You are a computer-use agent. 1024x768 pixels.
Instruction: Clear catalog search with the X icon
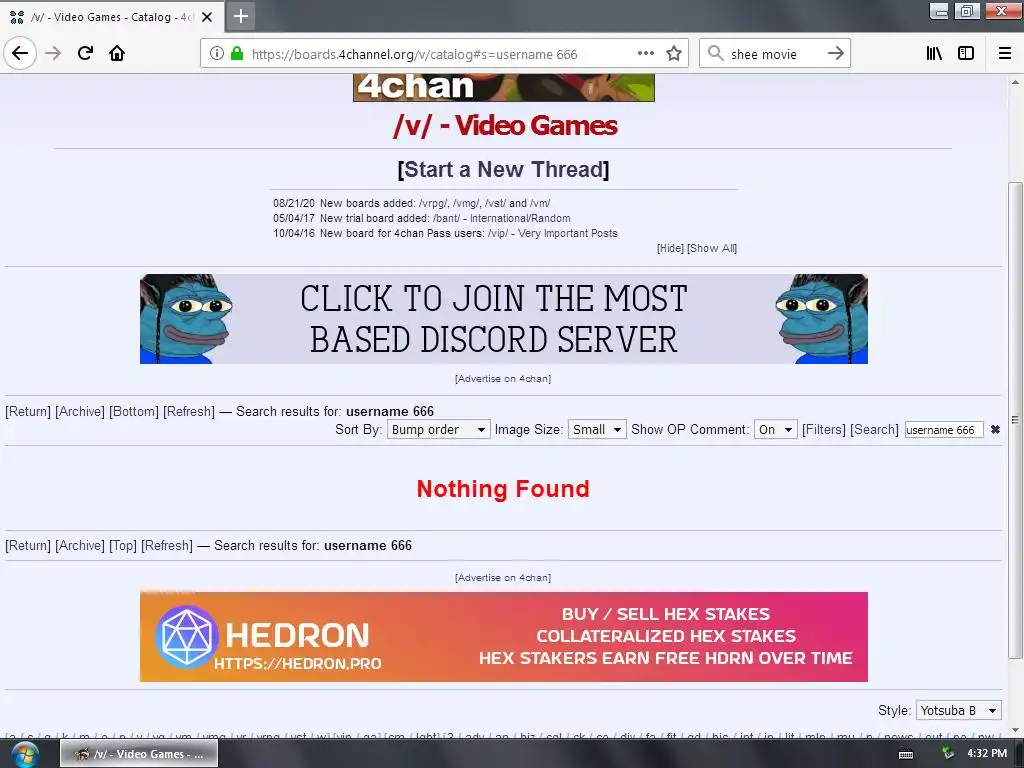coord(995,430)
